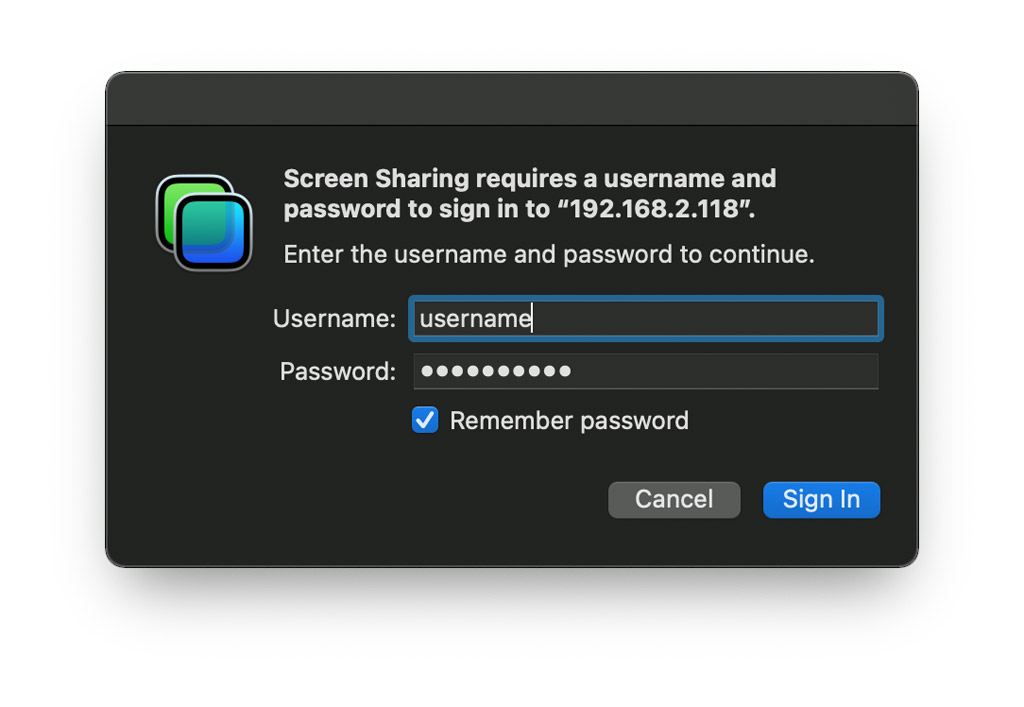Toggle the Remember password checkbox
This screenshot has width=1024, height=707.
(424, 420)
